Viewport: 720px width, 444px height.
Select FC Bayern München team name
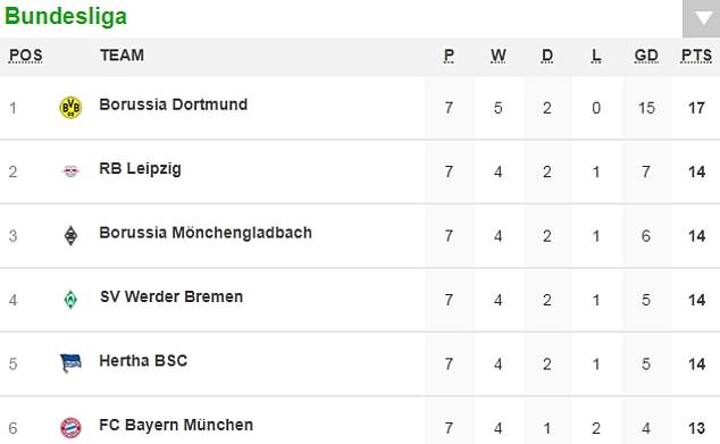(176, 425)
